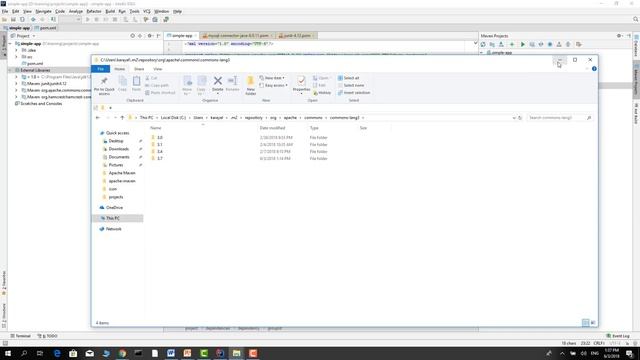Open Project panel settings gear in IntelliJ
Screen dimensions: 640x360
tap(150, 36)
